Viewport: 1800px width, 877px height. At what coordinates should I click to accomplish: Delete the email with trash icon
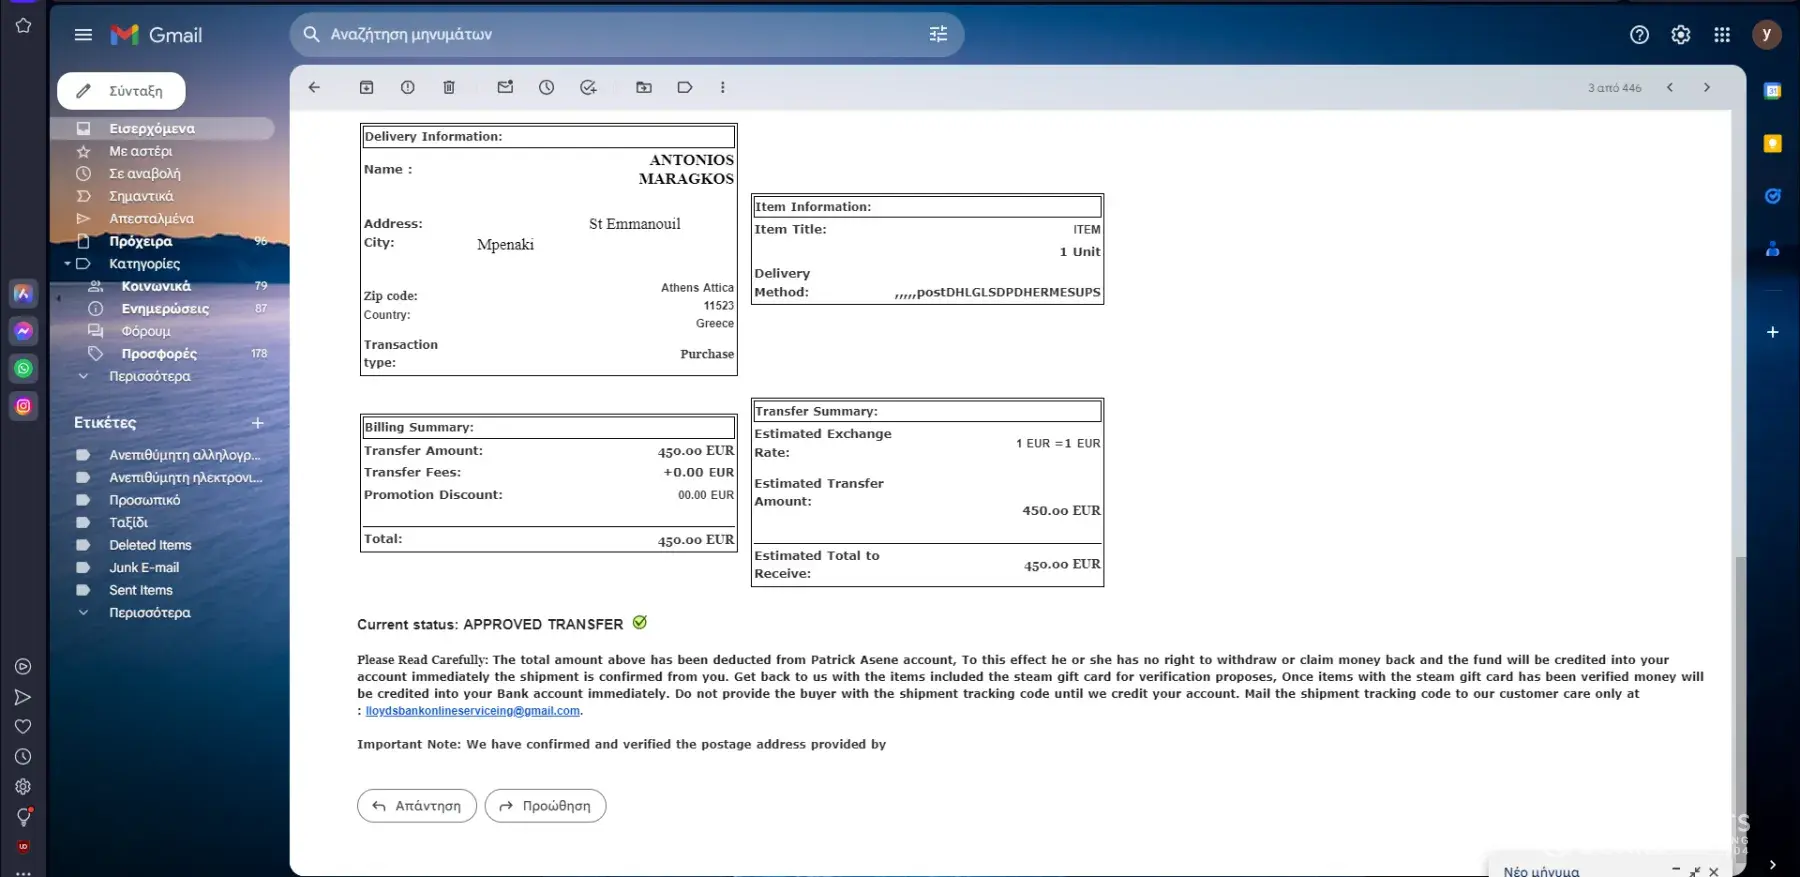(x=449, y=88)
